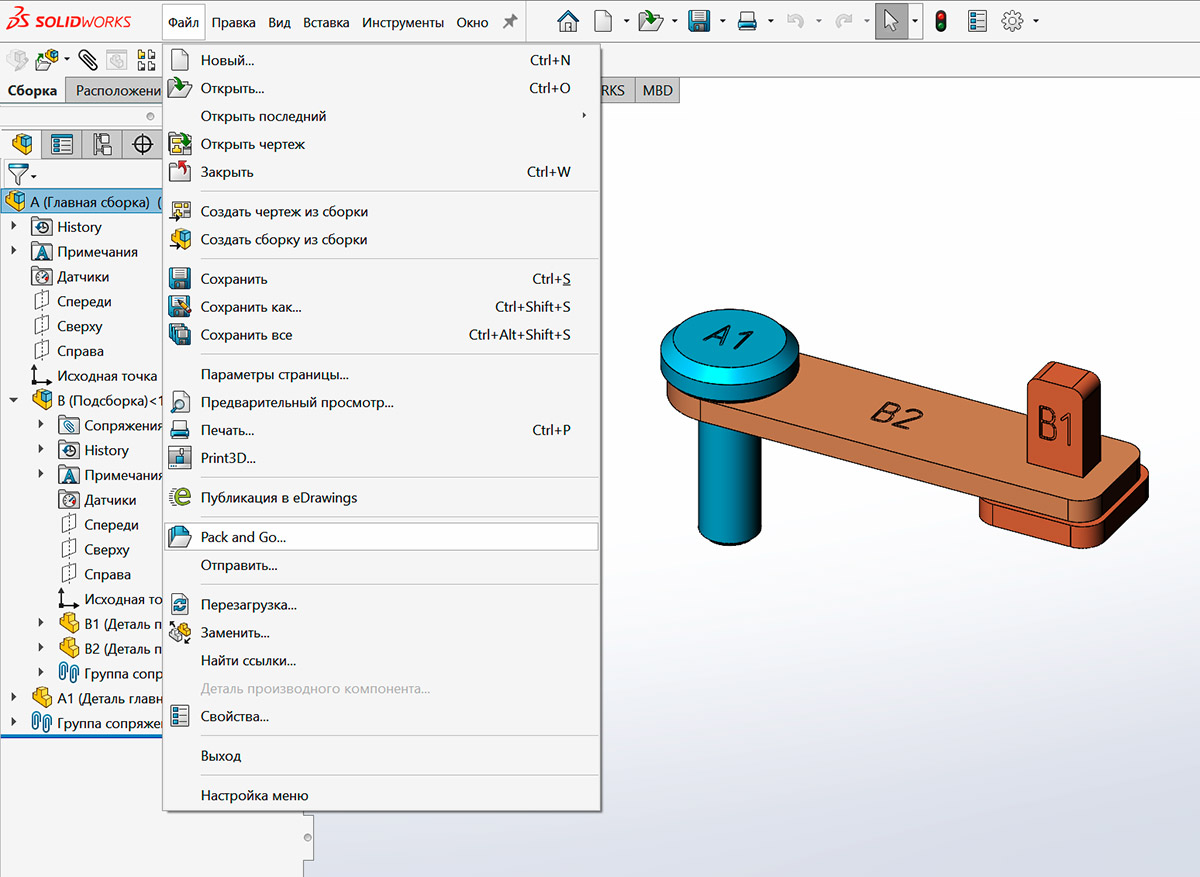This screenshot has height=877, width=1200.
Task: Open the Options gear icon
Action: pos(1013,21)
